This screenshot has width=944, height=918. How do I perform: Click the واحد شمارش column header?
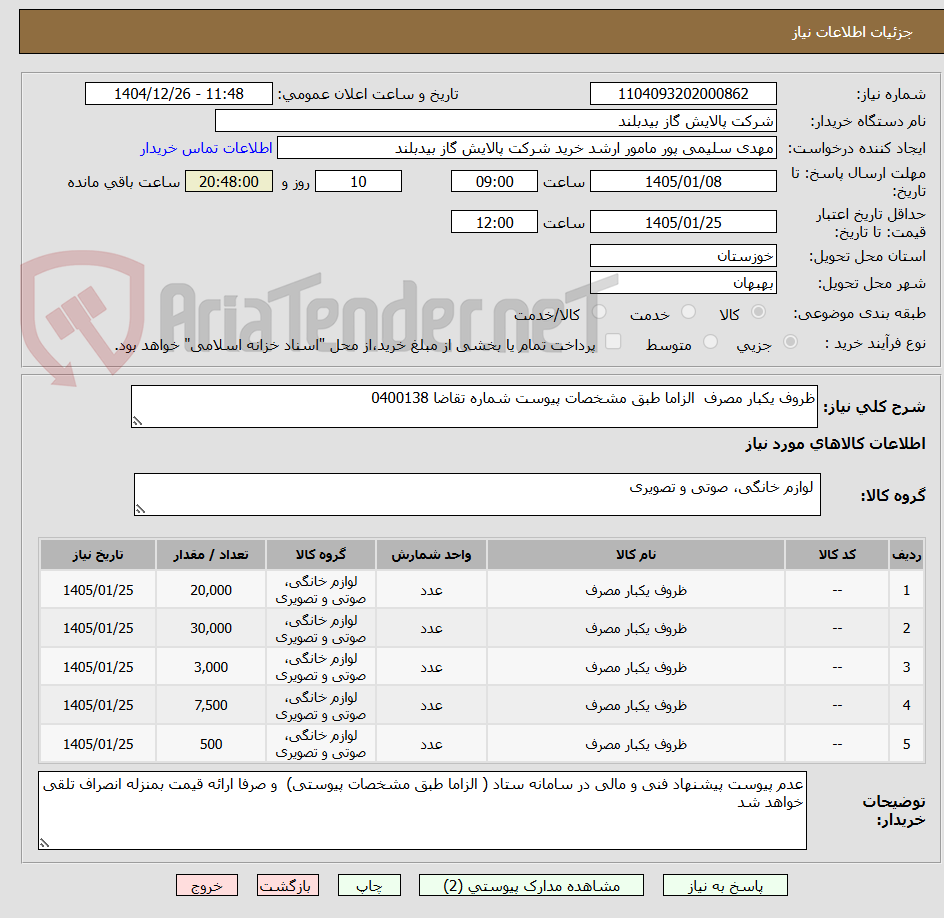click(x=431, y=554)
